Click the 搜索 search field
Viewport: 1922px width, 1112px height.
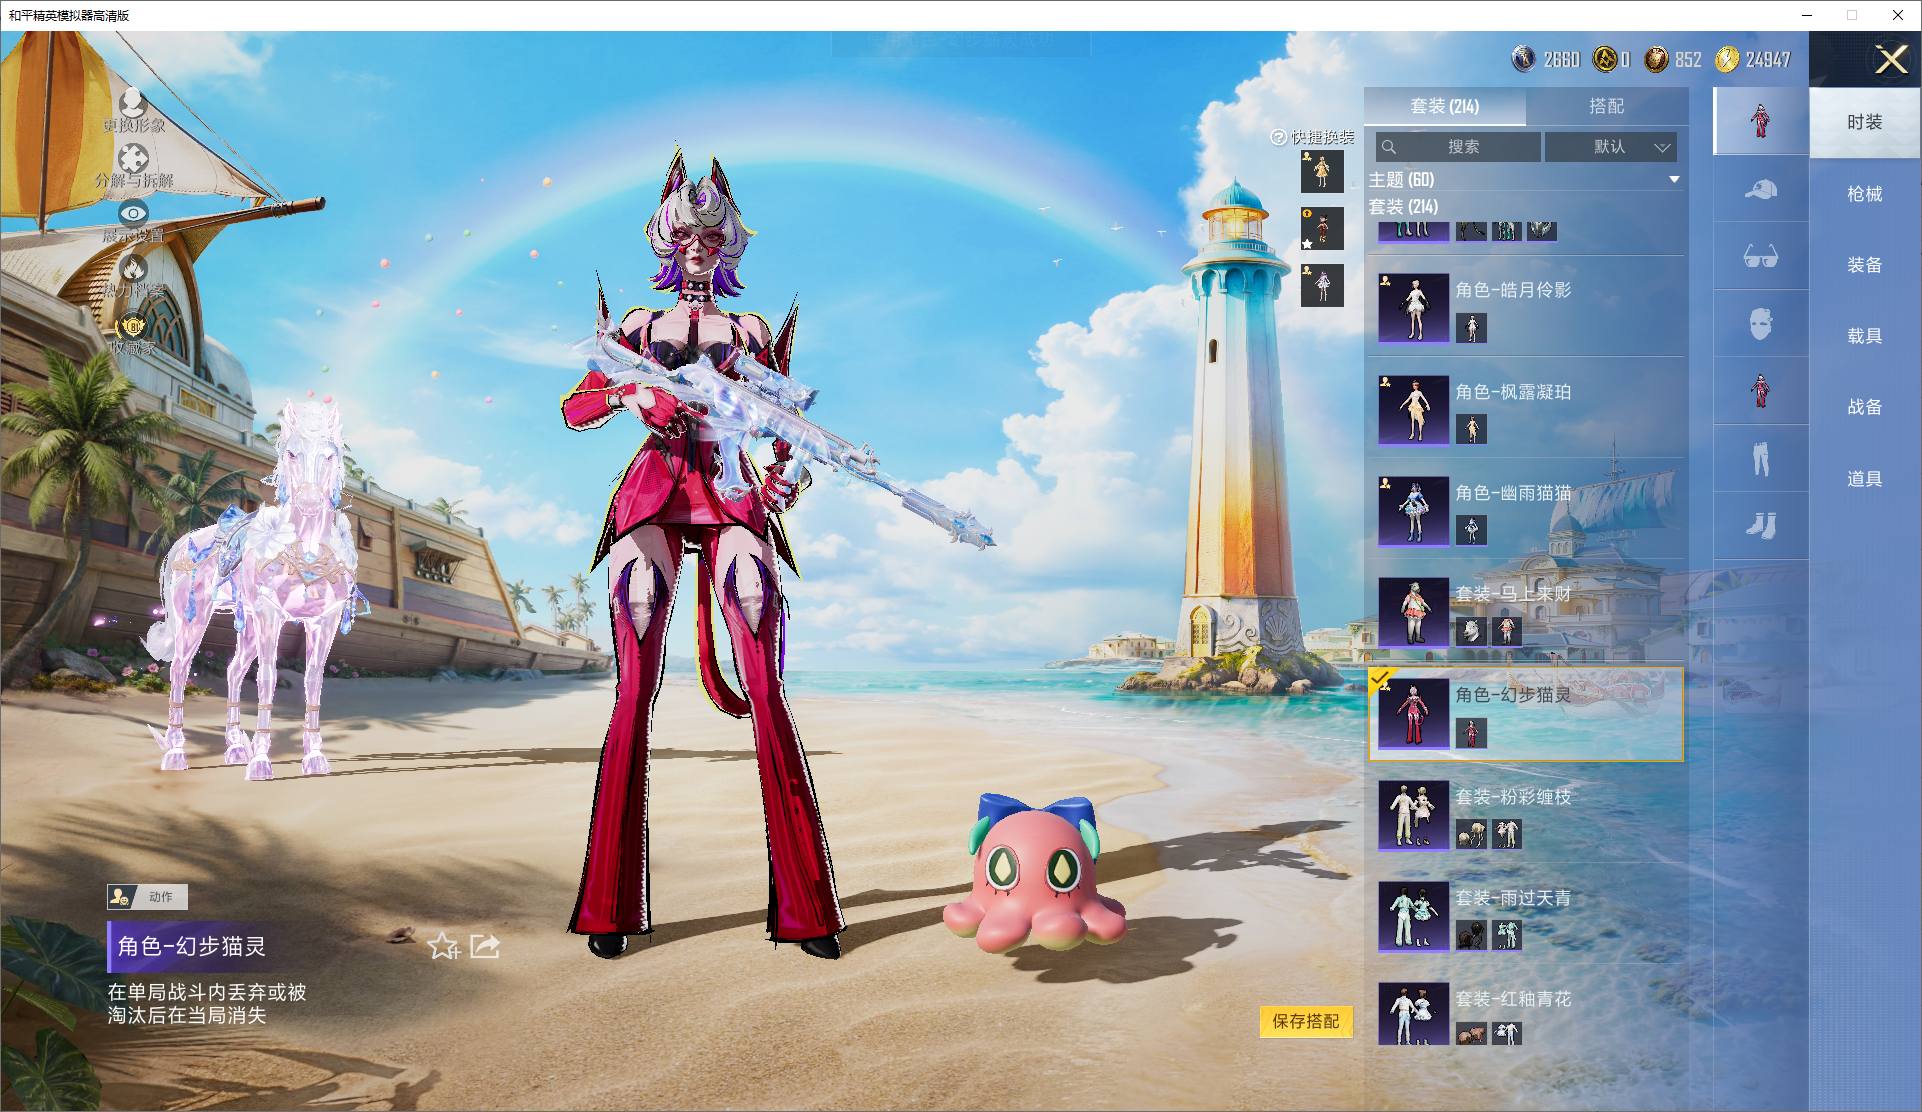click(1458, 147)
